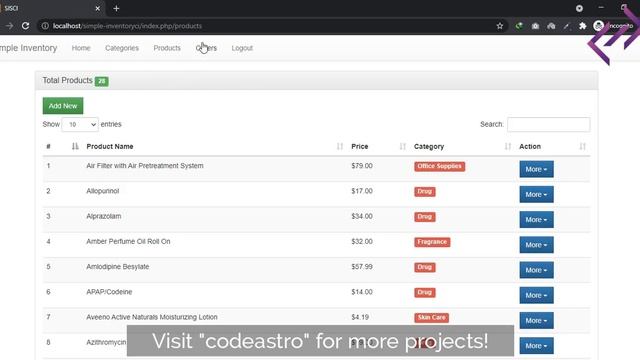The width and height of the screenshot is (640, 360).
Task: Open a new browser tab
Action: (x=116, y=8)
